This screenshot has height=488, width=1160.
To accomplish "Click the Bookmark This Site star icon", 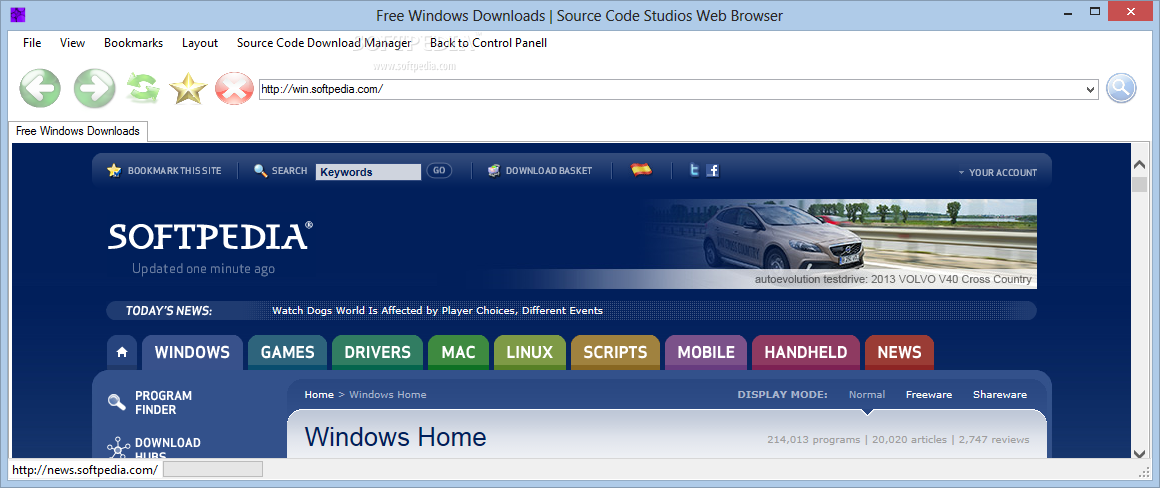I will (x=114, y=170).
